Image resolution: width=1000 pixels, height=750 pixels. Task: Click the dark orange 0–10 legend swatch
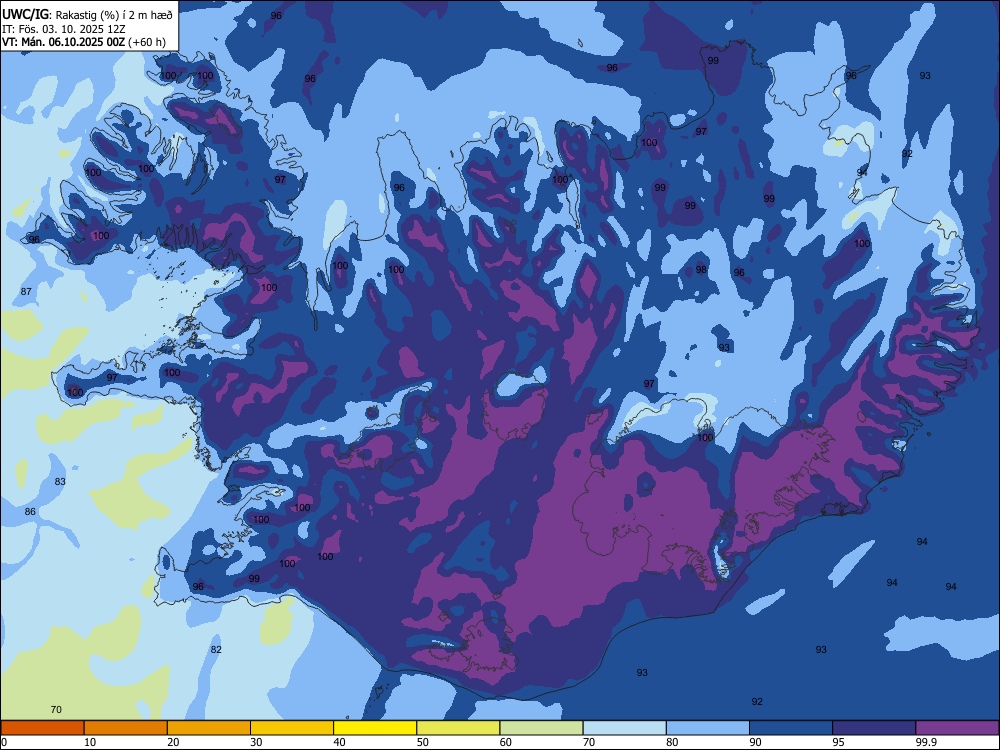pyautogui.click(x=42, y=728)
